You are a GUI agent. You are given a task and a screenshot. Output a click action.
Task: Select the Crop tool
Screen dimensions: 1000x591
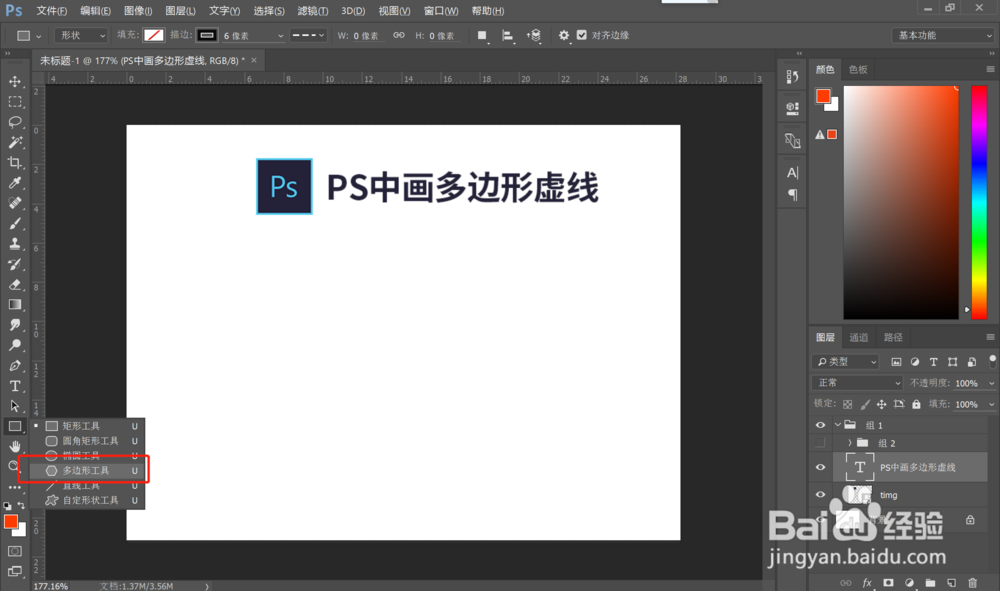(x=15, y=162)
